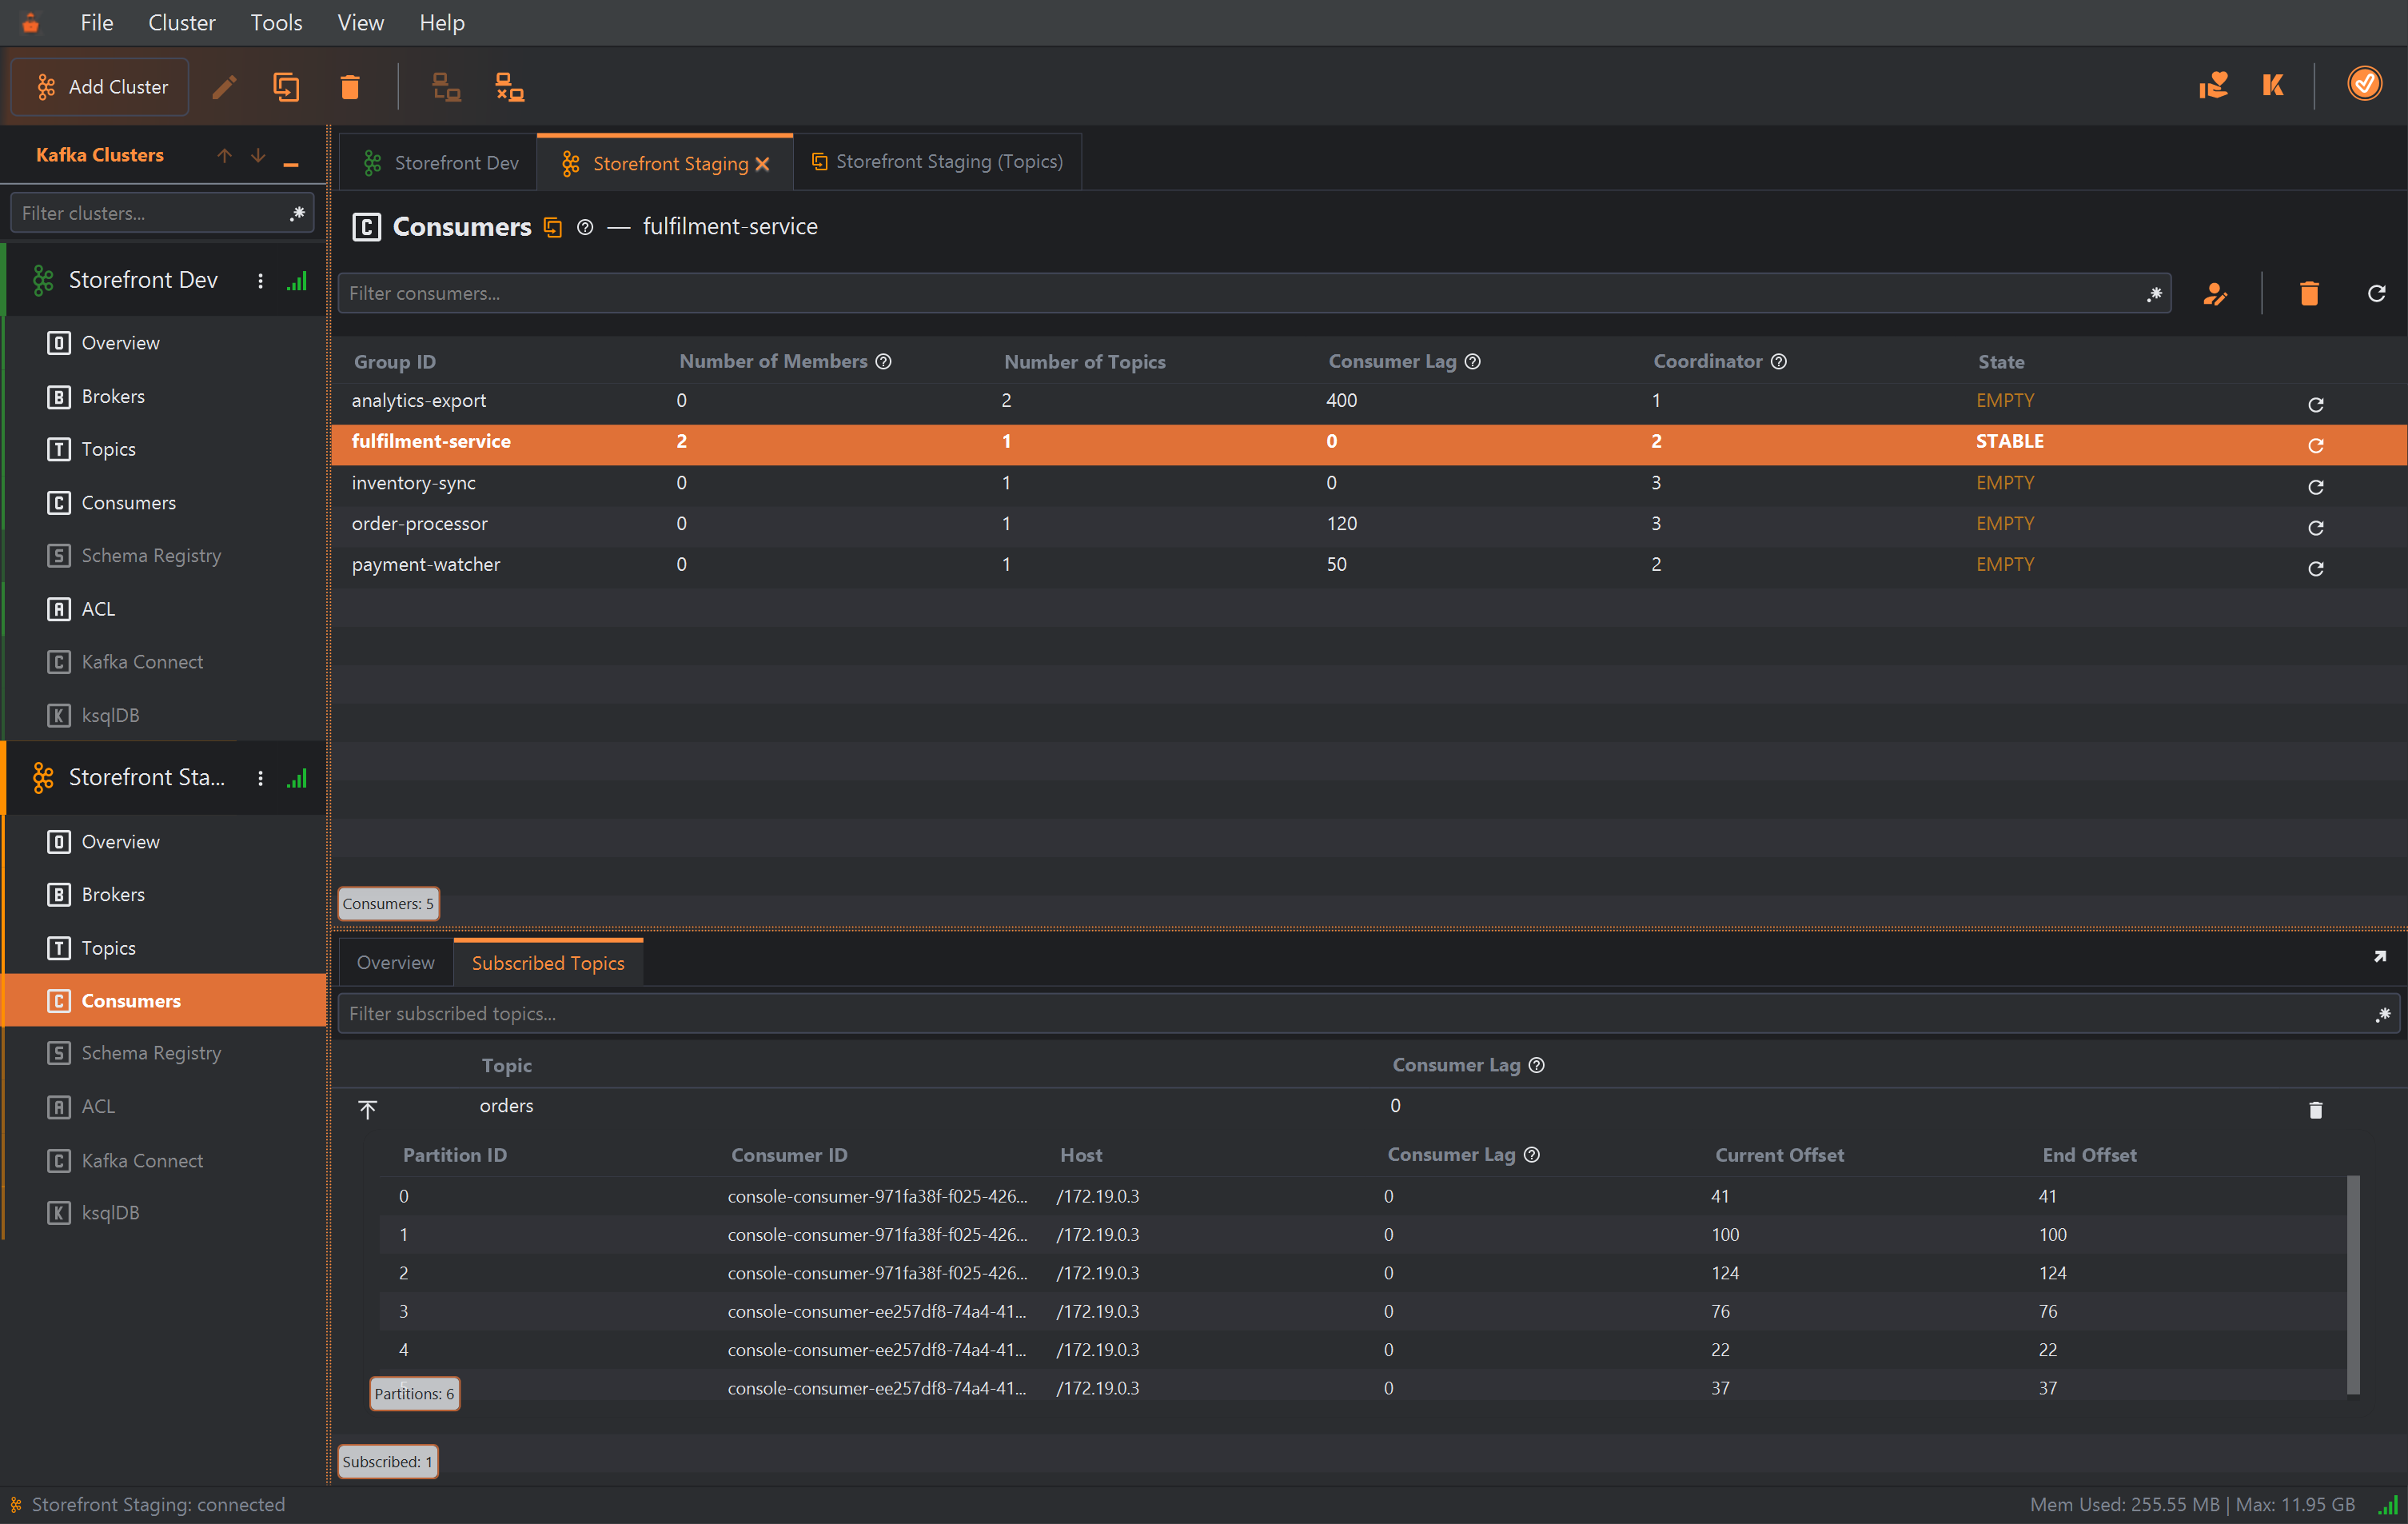Open Storefront Dev options menu
Viewport: 2408px width, 1524px height.
pos(260,281)
